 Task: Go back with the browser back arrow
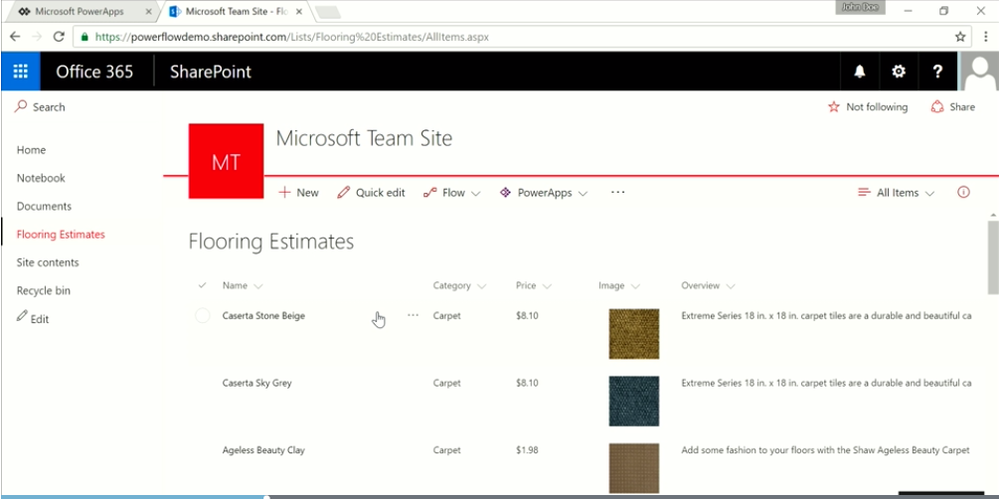point(15,37)
